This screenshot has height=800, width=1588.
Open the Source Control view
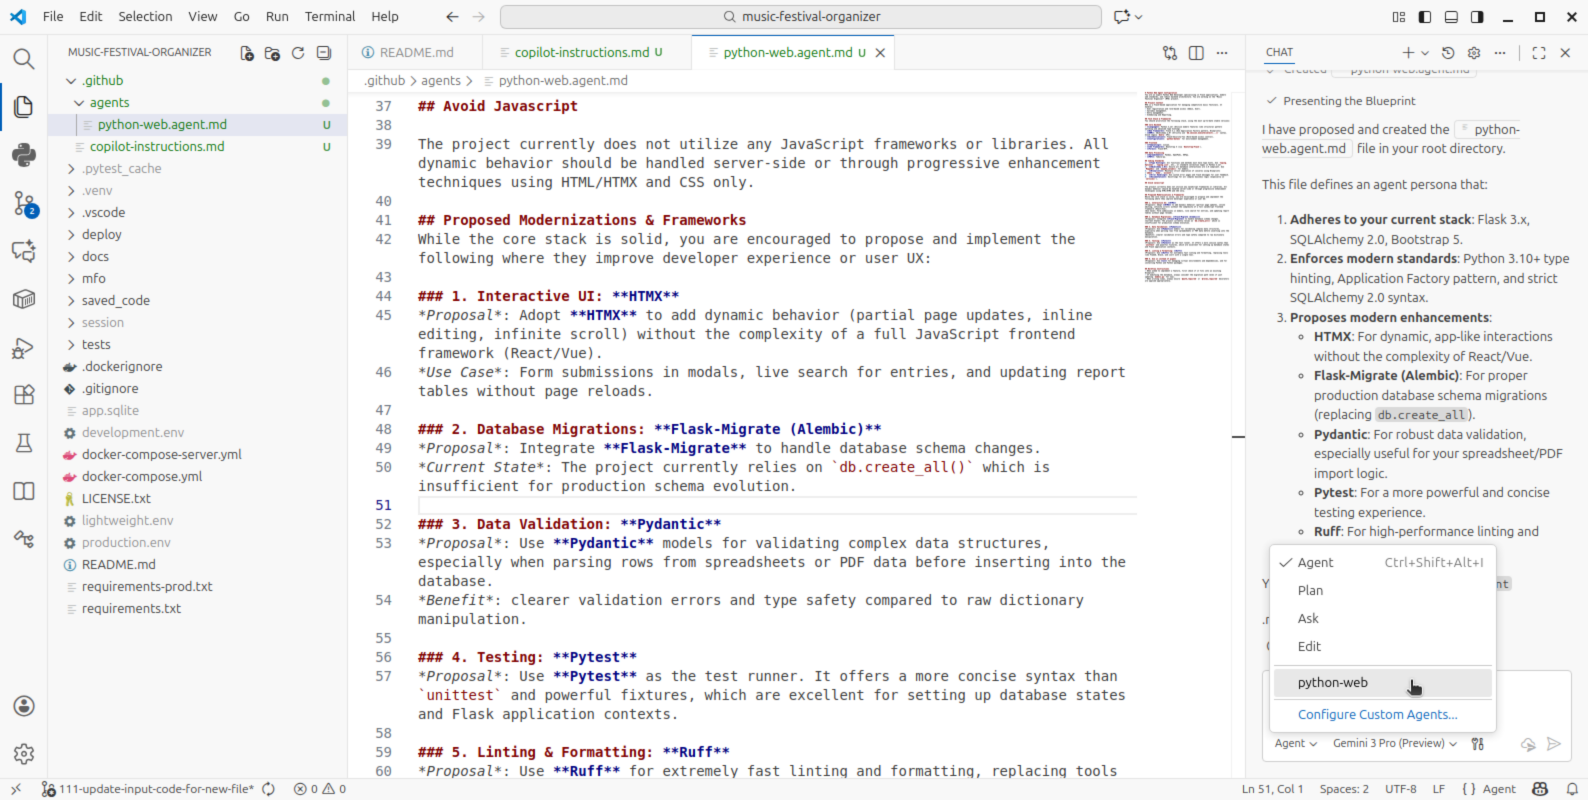click(x=24, y=204)
